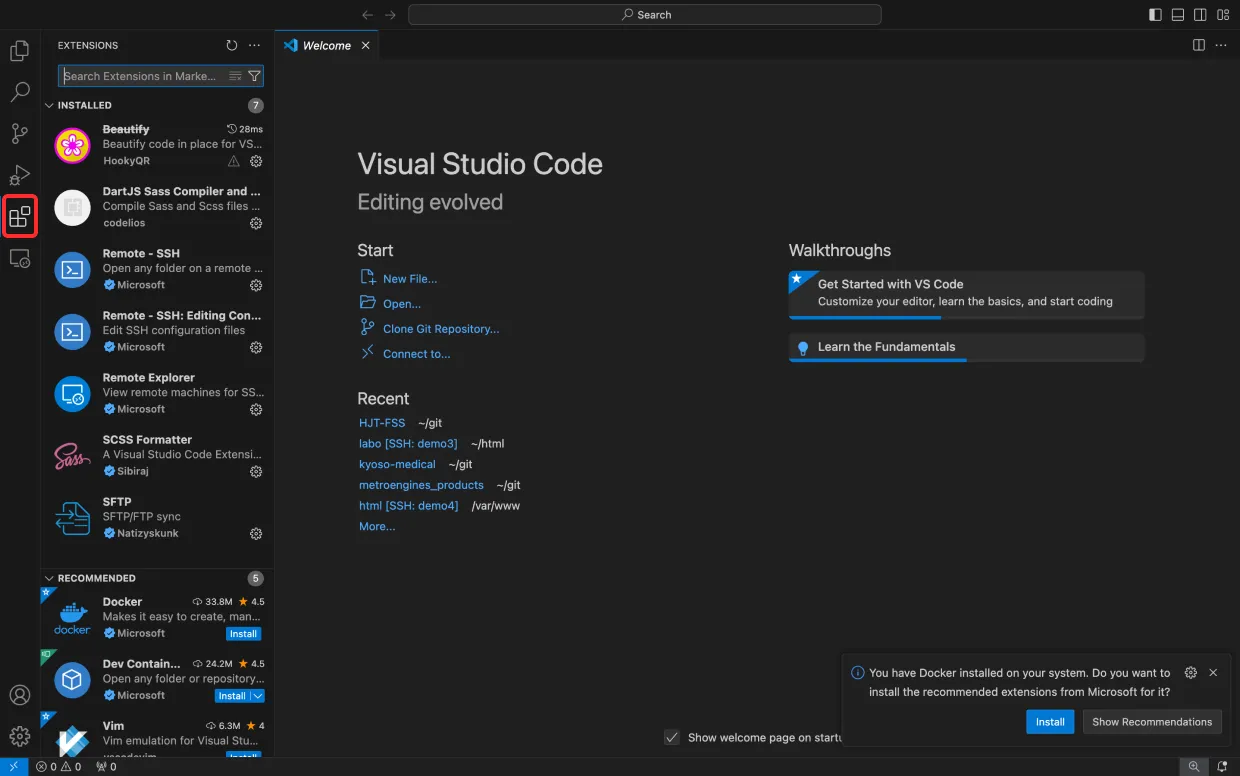Click the forwarded ports status item
Screen dimensions: 1240x776
coord(106,767)
